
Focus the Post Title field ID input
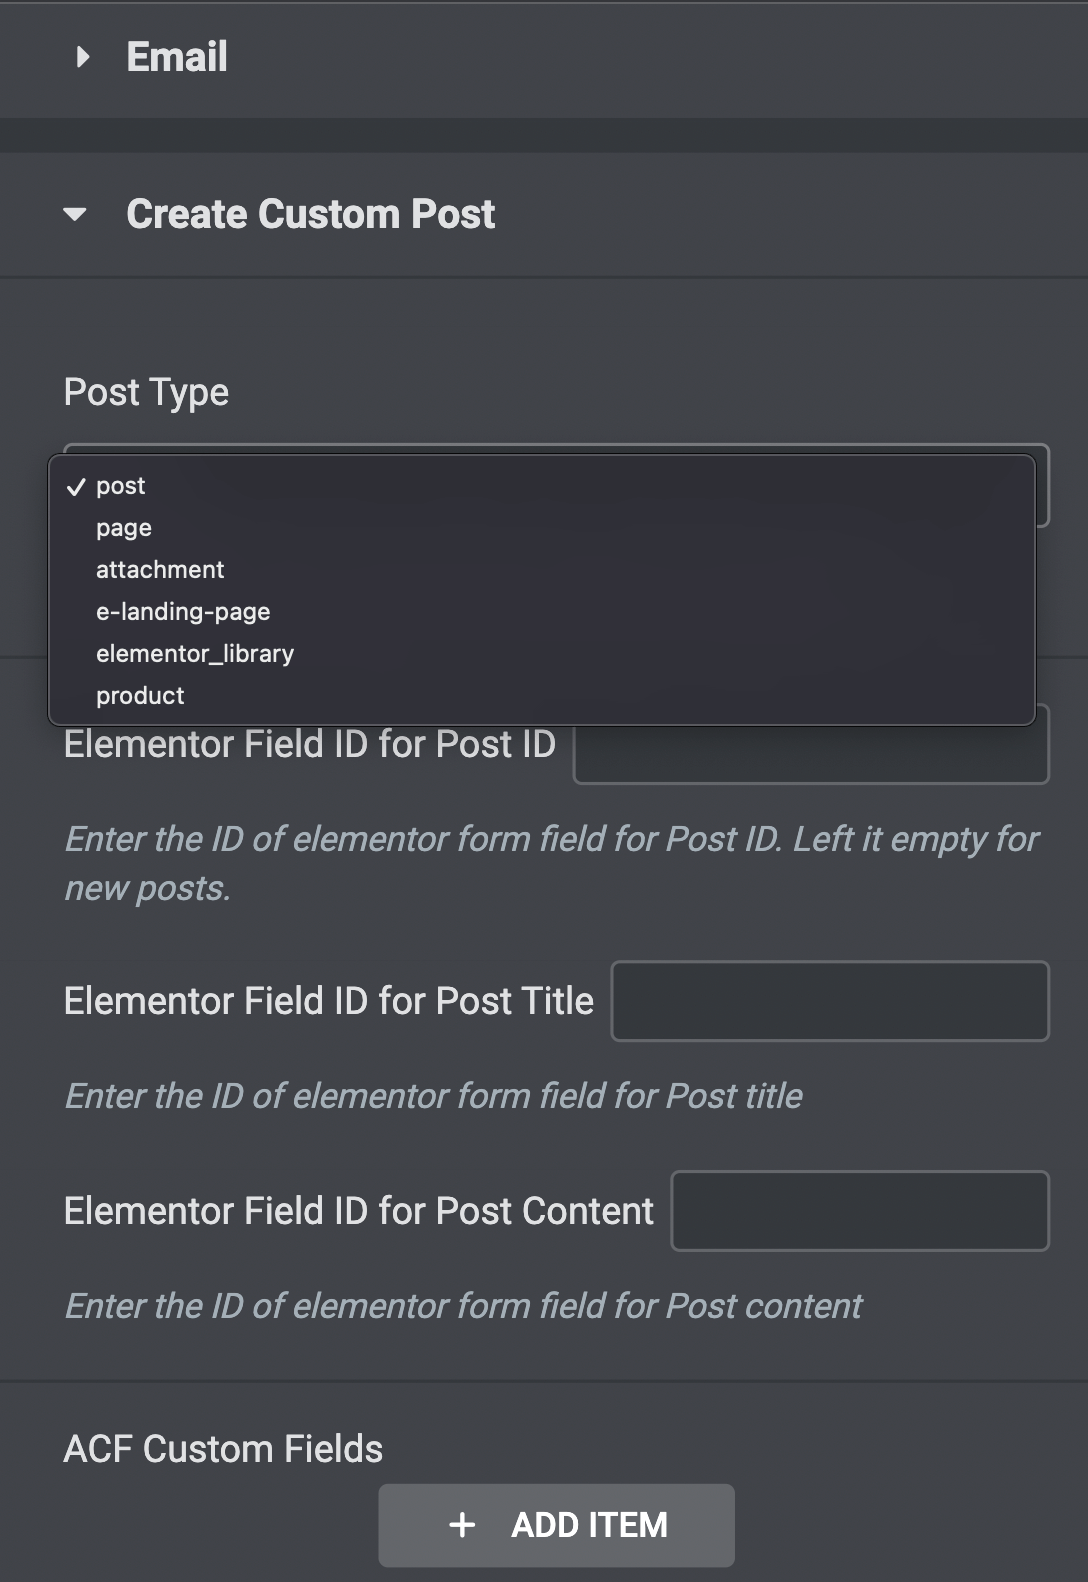[x=830, y=1001]
